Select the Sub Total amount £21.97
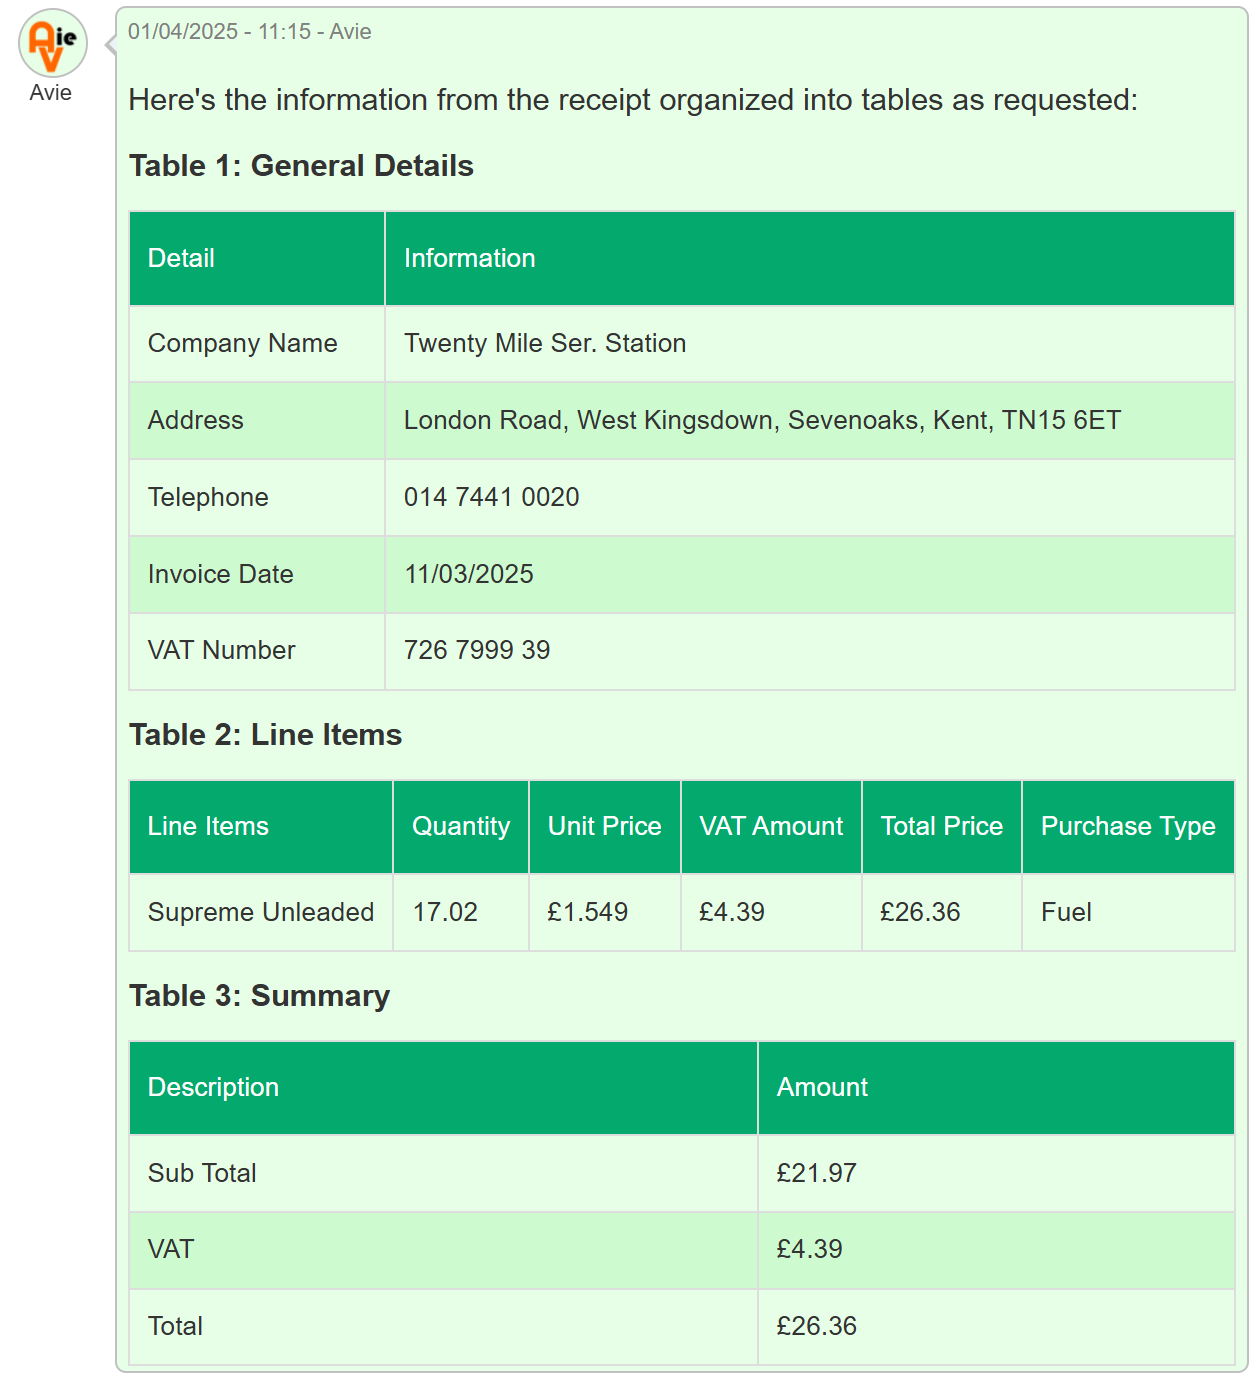 (816, 1173)
